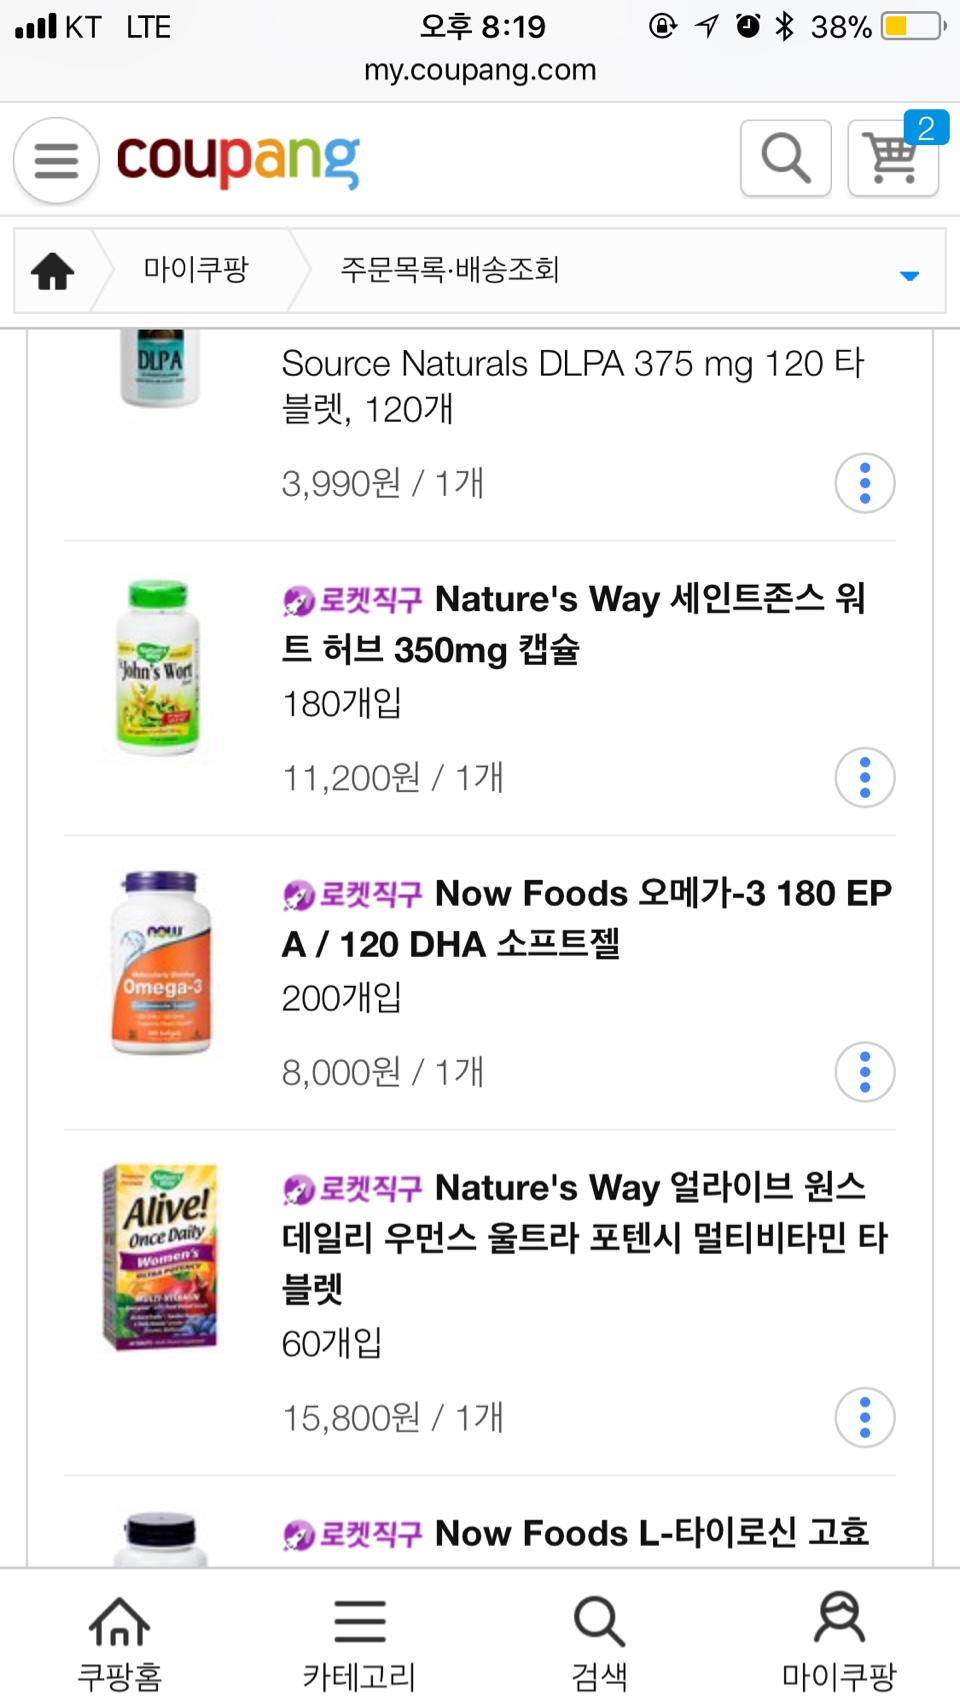960x1708 pixels.
Task: Open the 카테고리 bottom tab
Action: click(360, 1642)
